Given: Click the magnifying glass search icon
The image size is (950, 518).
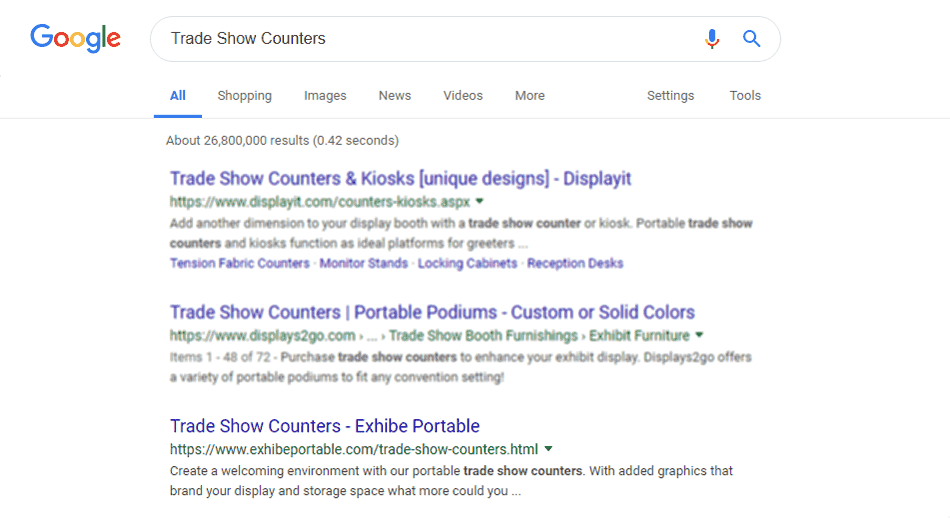Looking at the screenshot, I should (x=751, y=39).
